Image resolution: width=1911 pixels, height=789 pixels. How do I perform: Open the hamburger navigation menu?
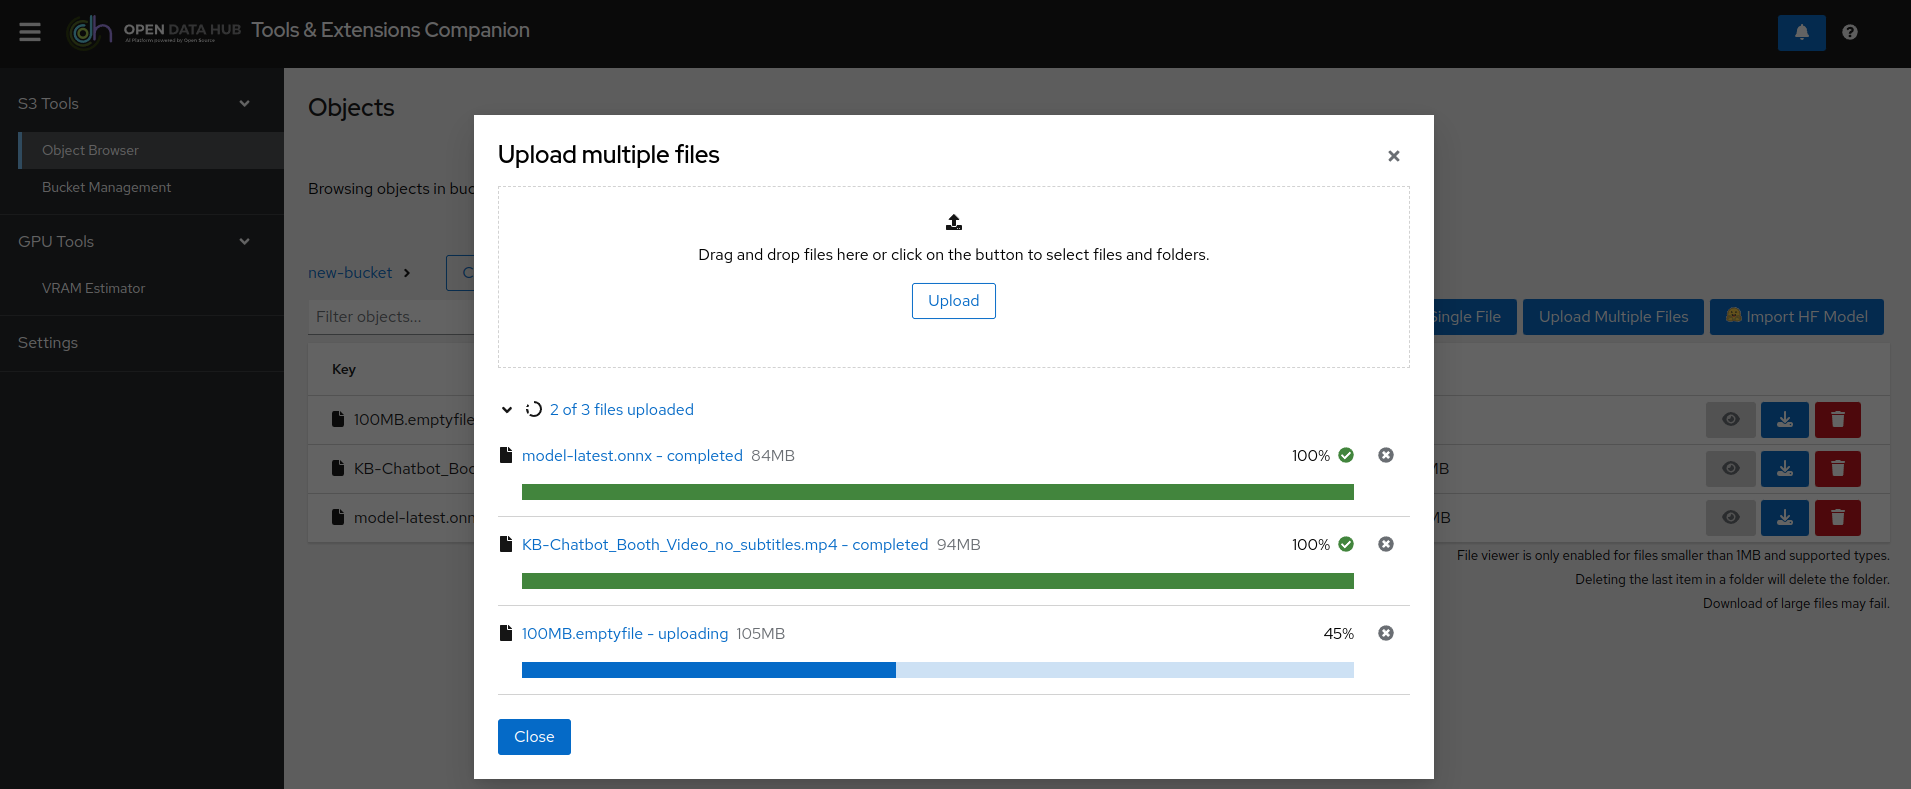tap(30, 32)
